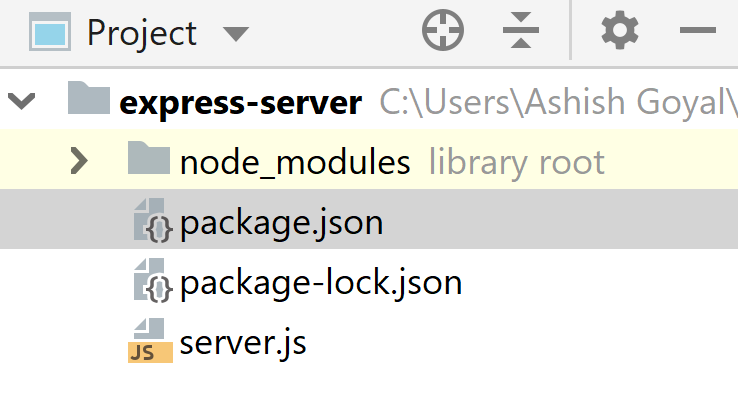
Task: Open the Project view dropdown arrow
Action: 235,34
